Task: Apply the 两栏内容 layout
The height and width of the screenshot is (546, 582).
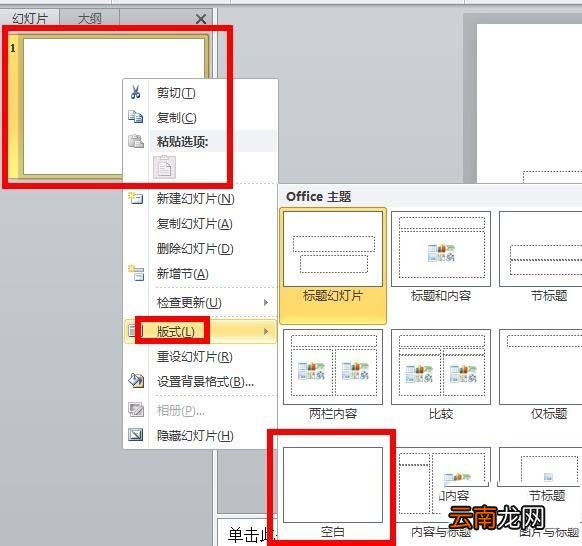Action: (333, 375)
